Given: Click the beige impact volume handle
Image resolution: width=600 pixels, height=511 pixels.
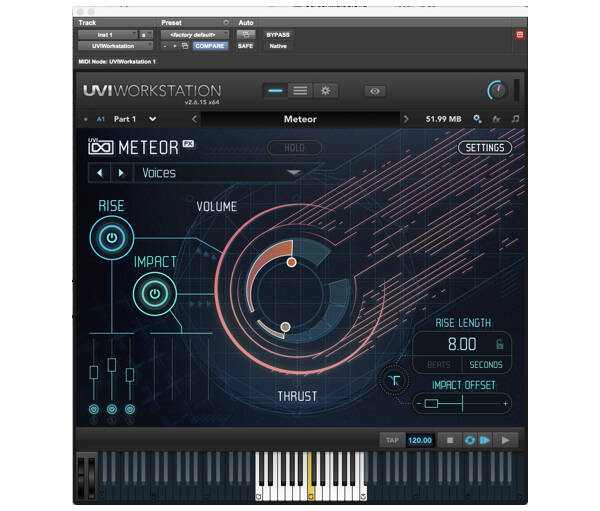Looking at the screenshot, I should pyautogui.click(x=285, y=327).
